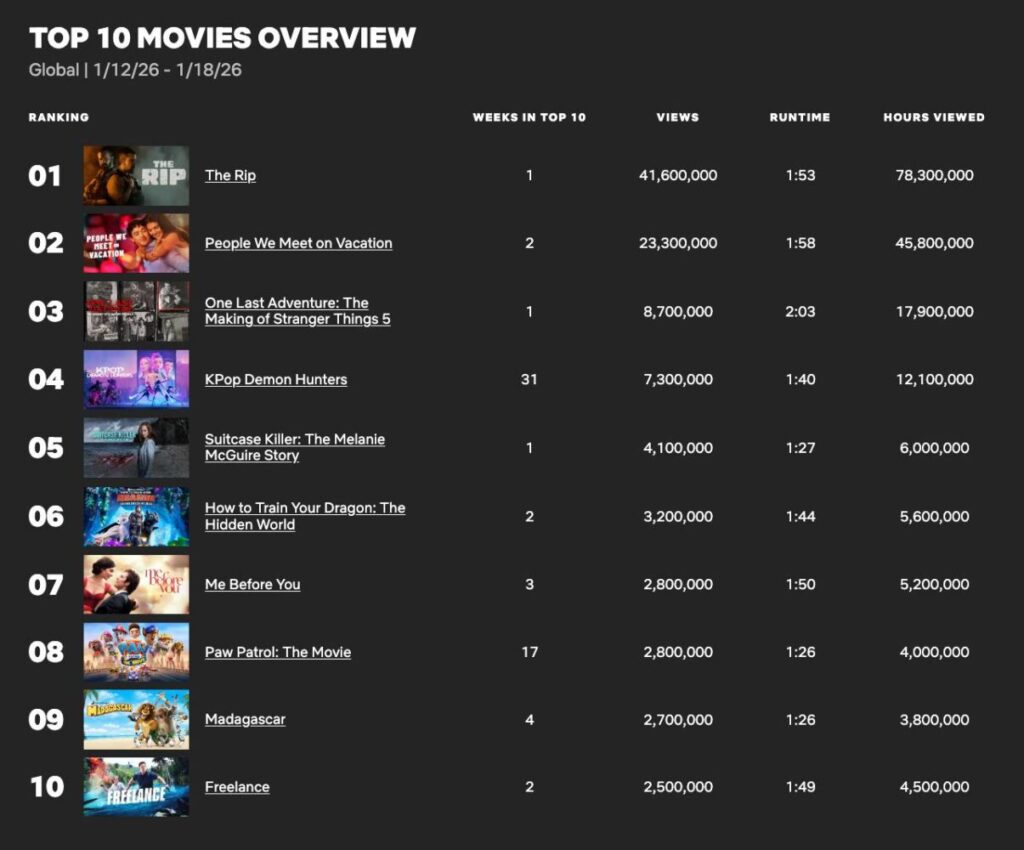
Task: Open The Rip movie poster thumbnail
Action: pos(136,176)
